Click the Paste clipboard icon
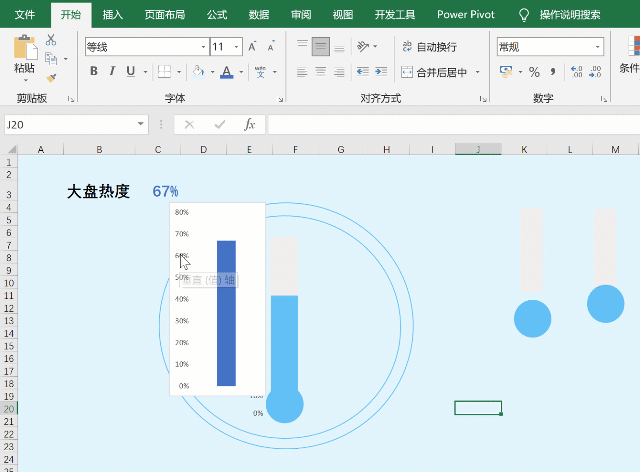640x472 pixels. pyautogui.click(x=24, y=47)
